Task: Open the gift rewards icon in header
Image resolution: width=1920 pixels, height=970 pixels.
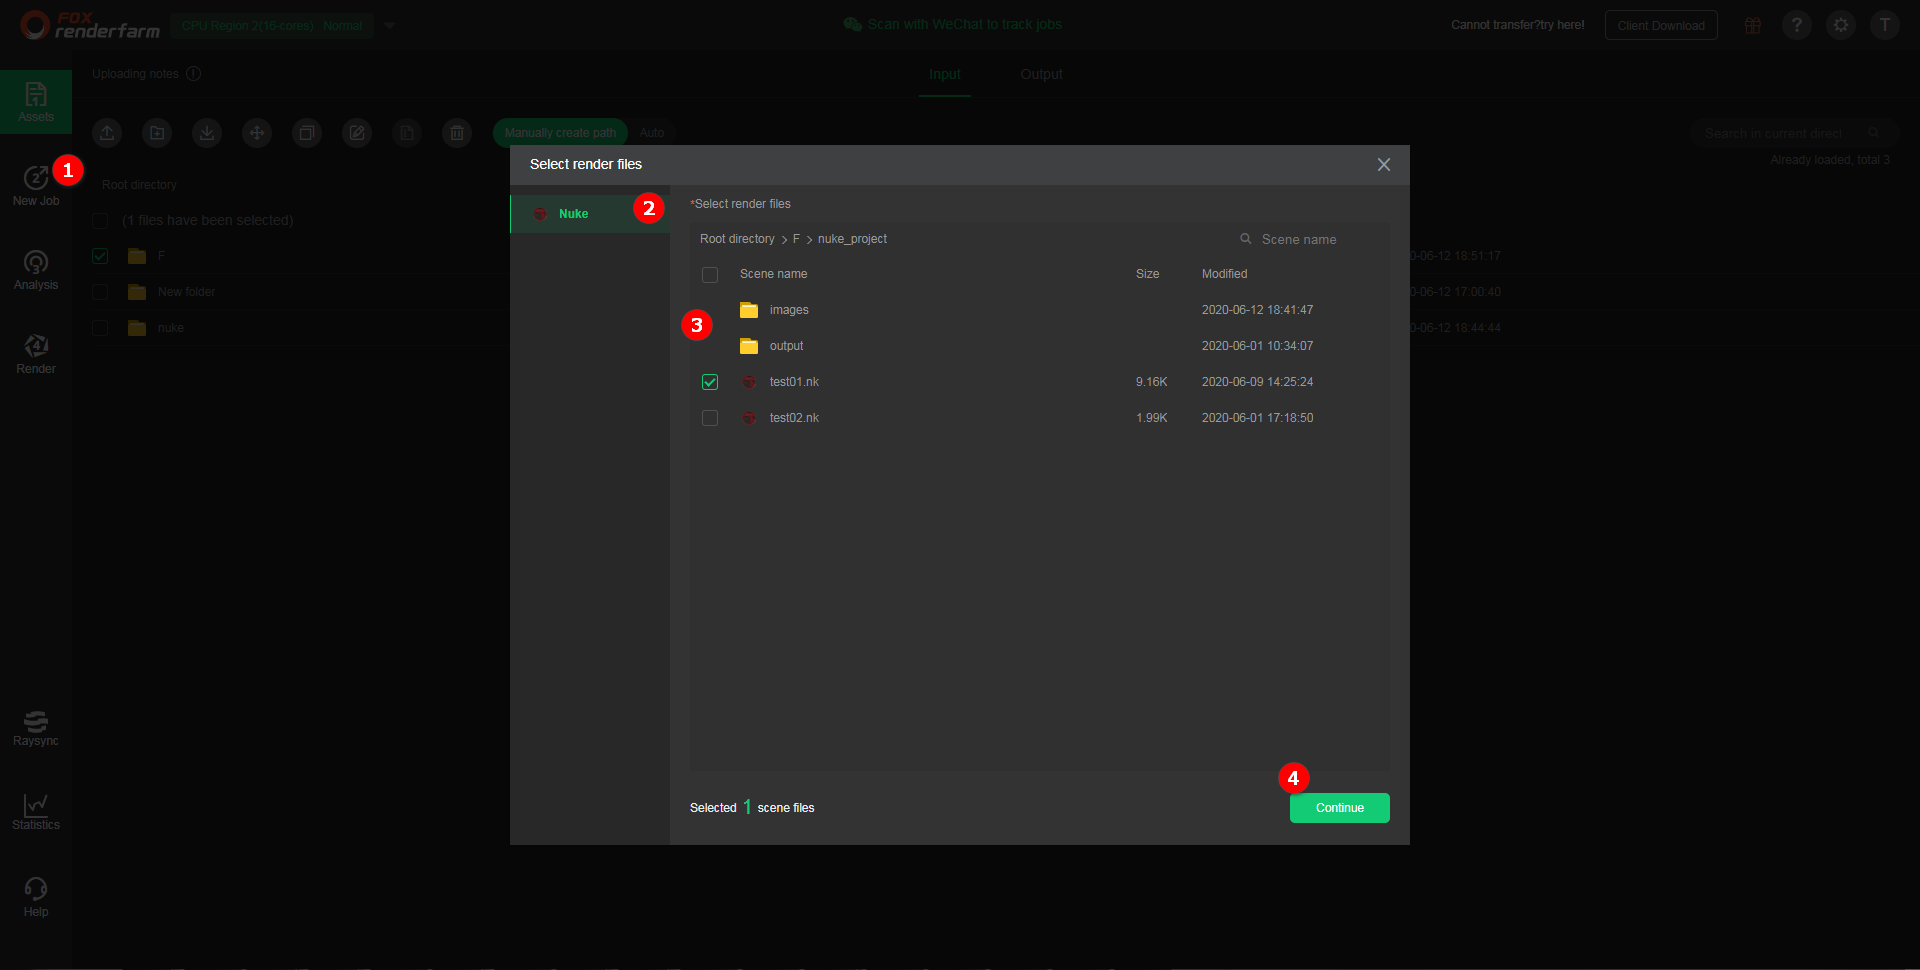Action: tap(1753, 25)
